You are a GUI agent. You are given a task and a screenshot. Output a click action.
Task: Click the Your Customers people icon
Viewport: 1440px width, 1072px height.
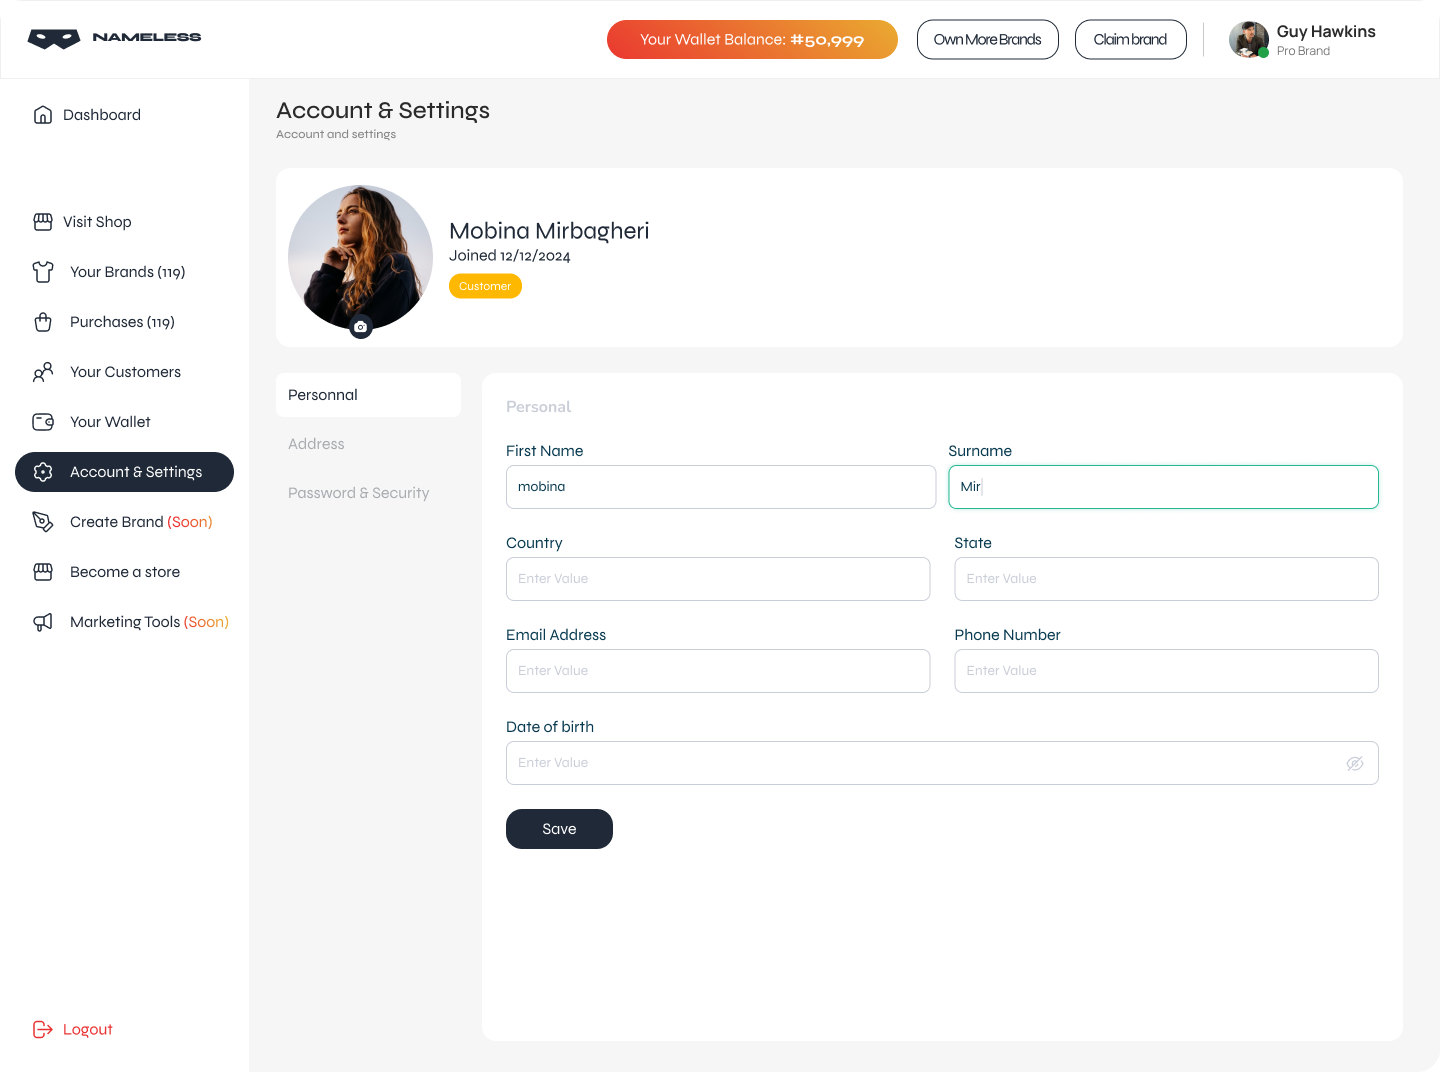coord(43,372)
